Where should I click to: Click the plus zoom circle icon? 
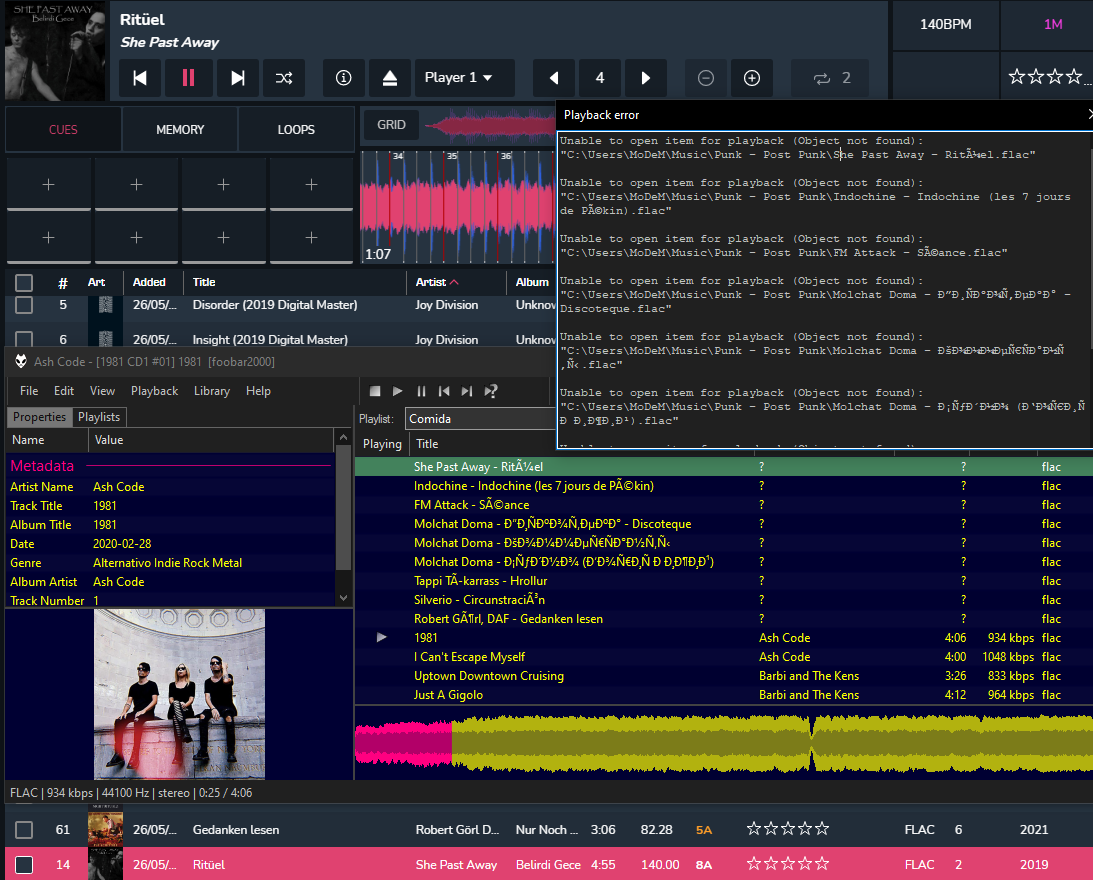click(x=751, y=78)
